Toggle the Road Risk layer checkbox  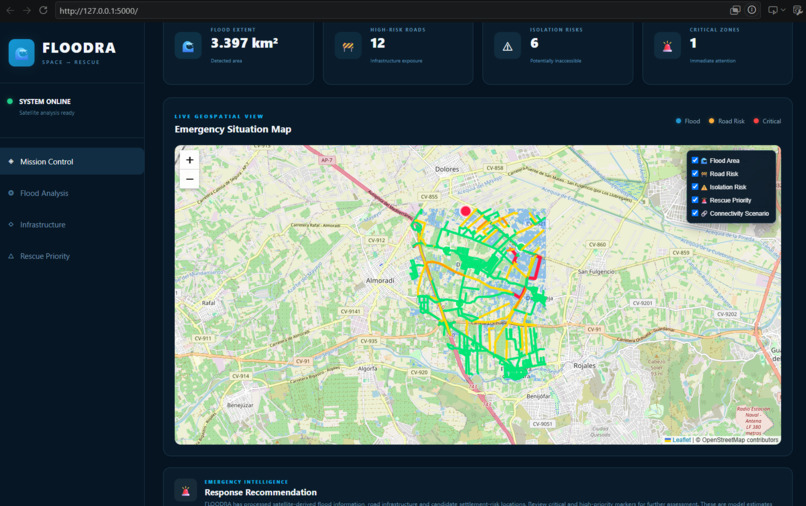pyautogui.click(x=695, y=174)
